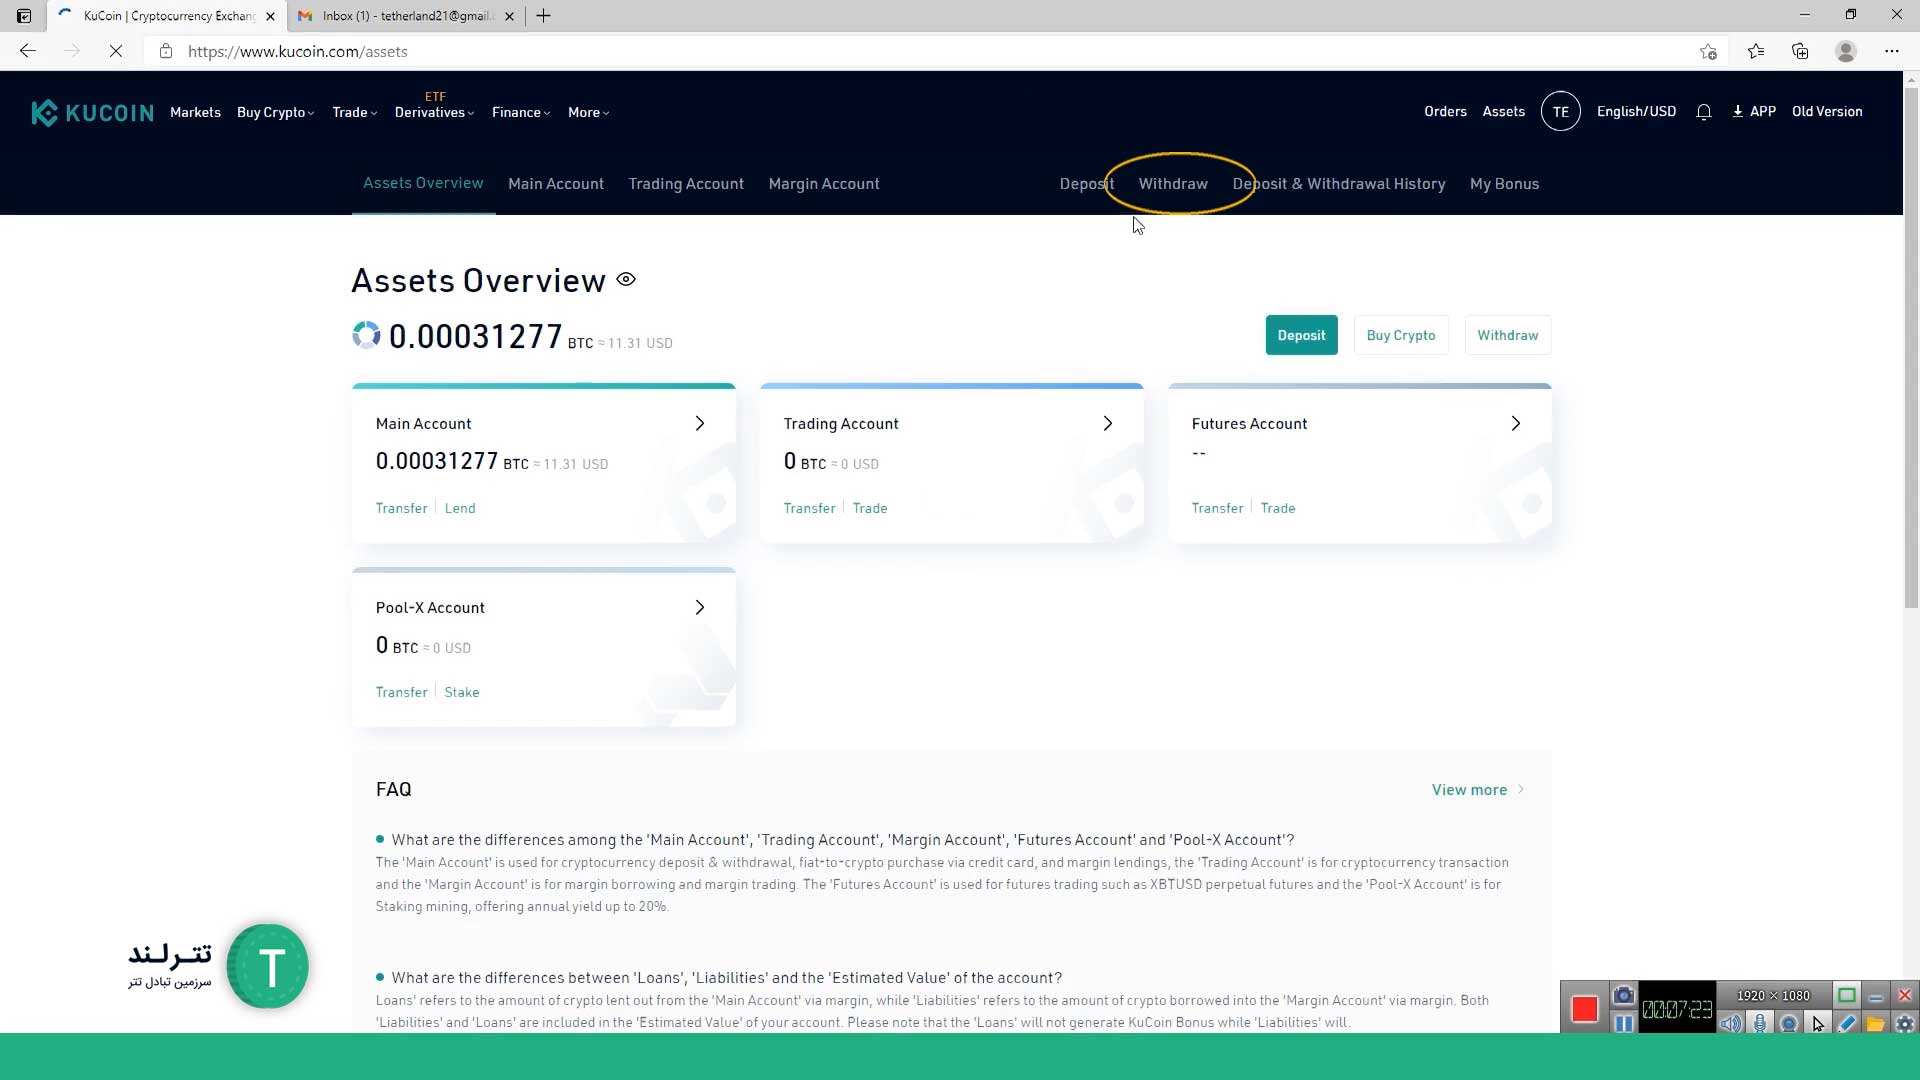Click the browser address bar URL

pos(298,51)
